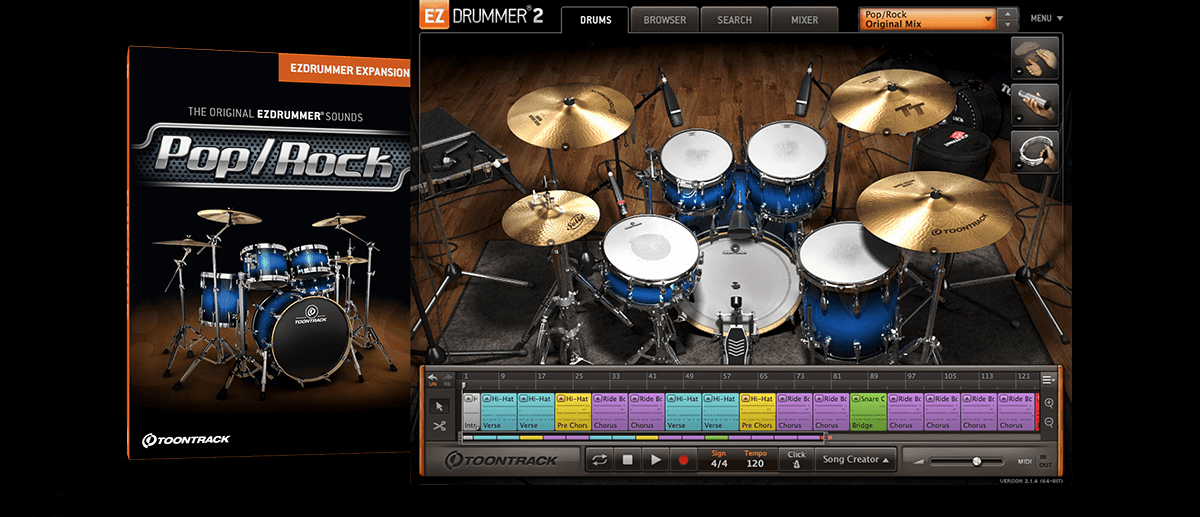1200x517 pixels.
Task: Step to previous preset with up arrow
Action: pyautogui.click(x=1008, y=14)
